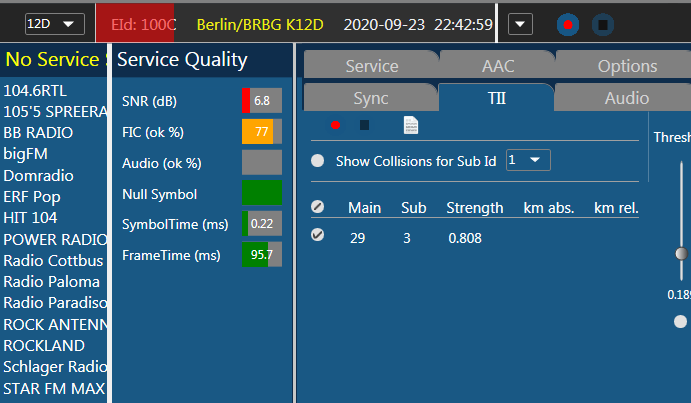691x403 pixels.
Task: Switch to the Sync tab
Action: click(371, 98)
